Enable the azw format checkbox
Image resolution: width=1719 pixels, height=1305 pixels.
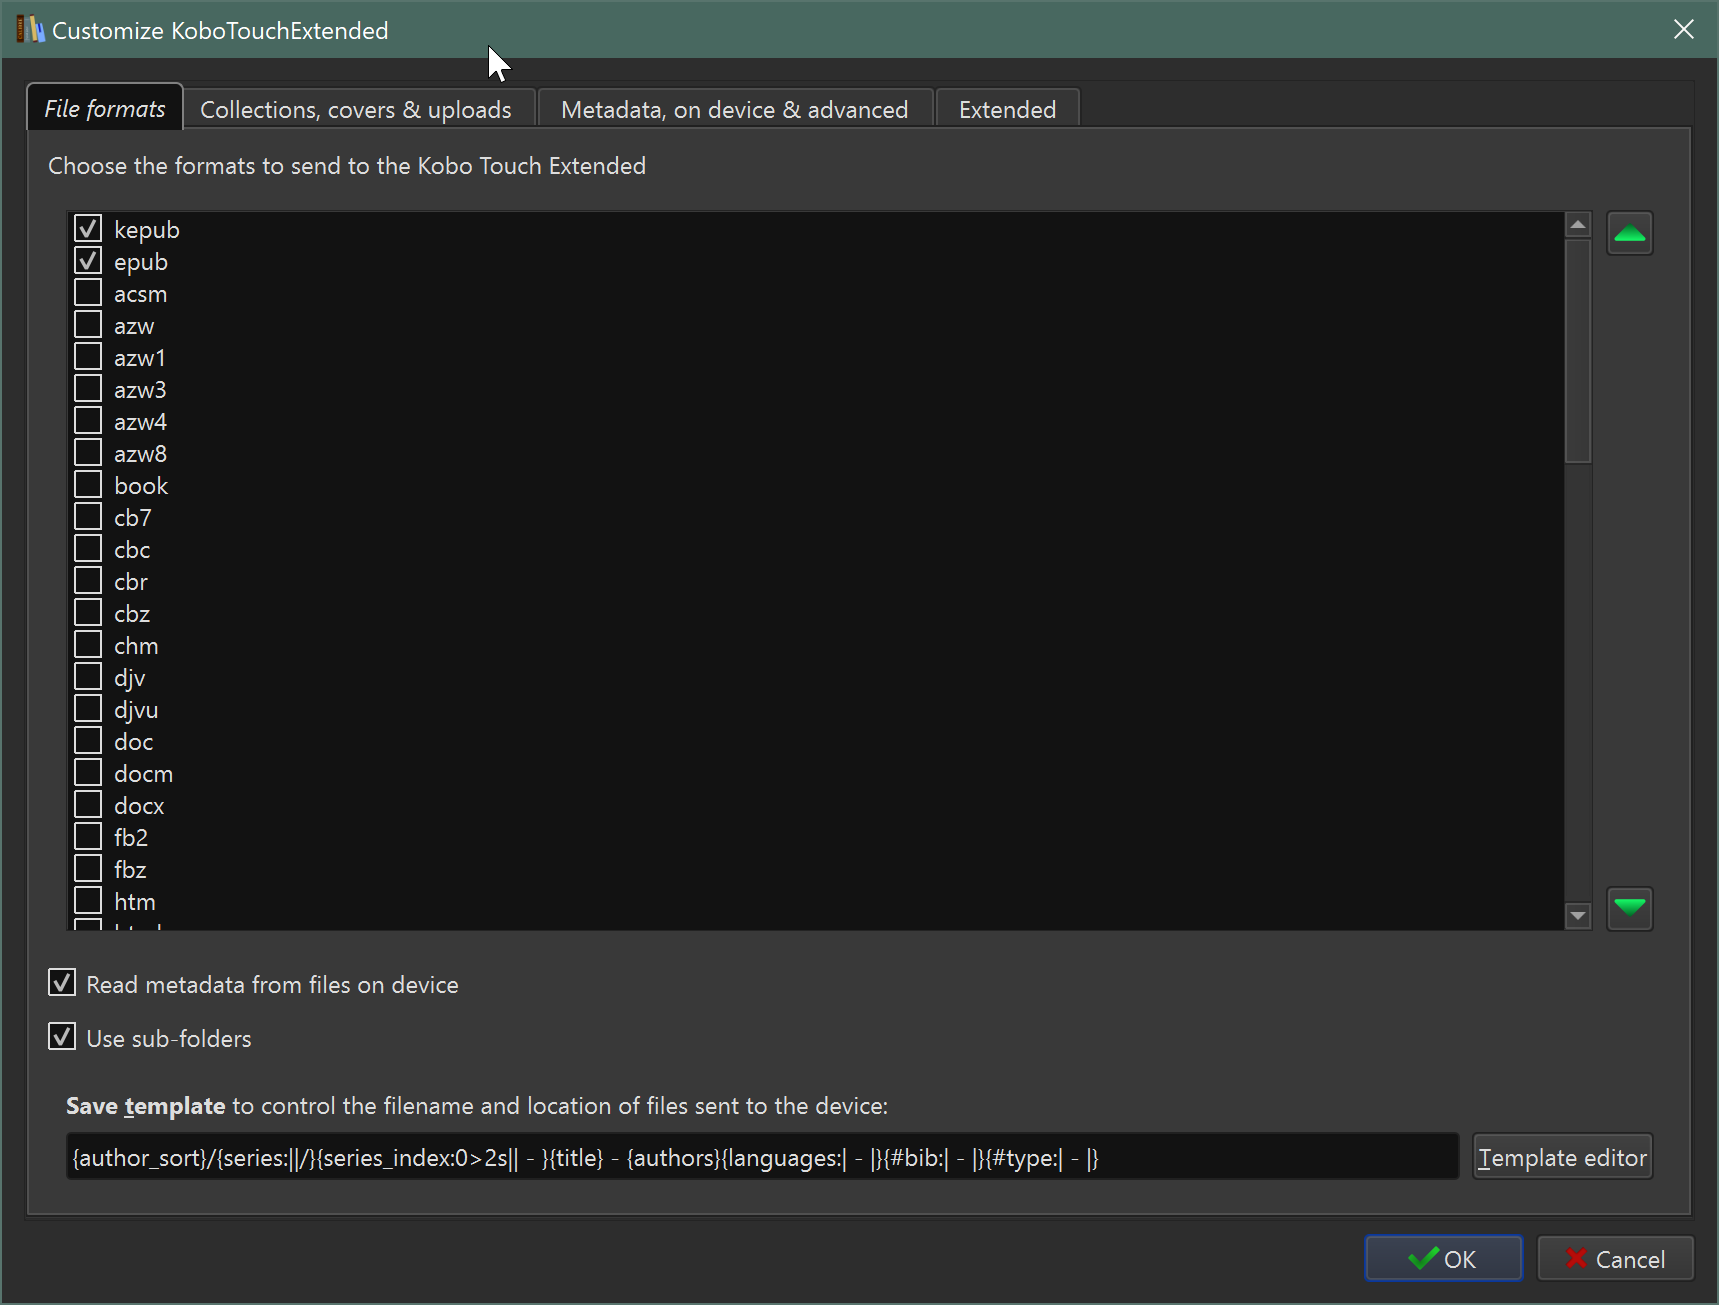coord(88,325)
